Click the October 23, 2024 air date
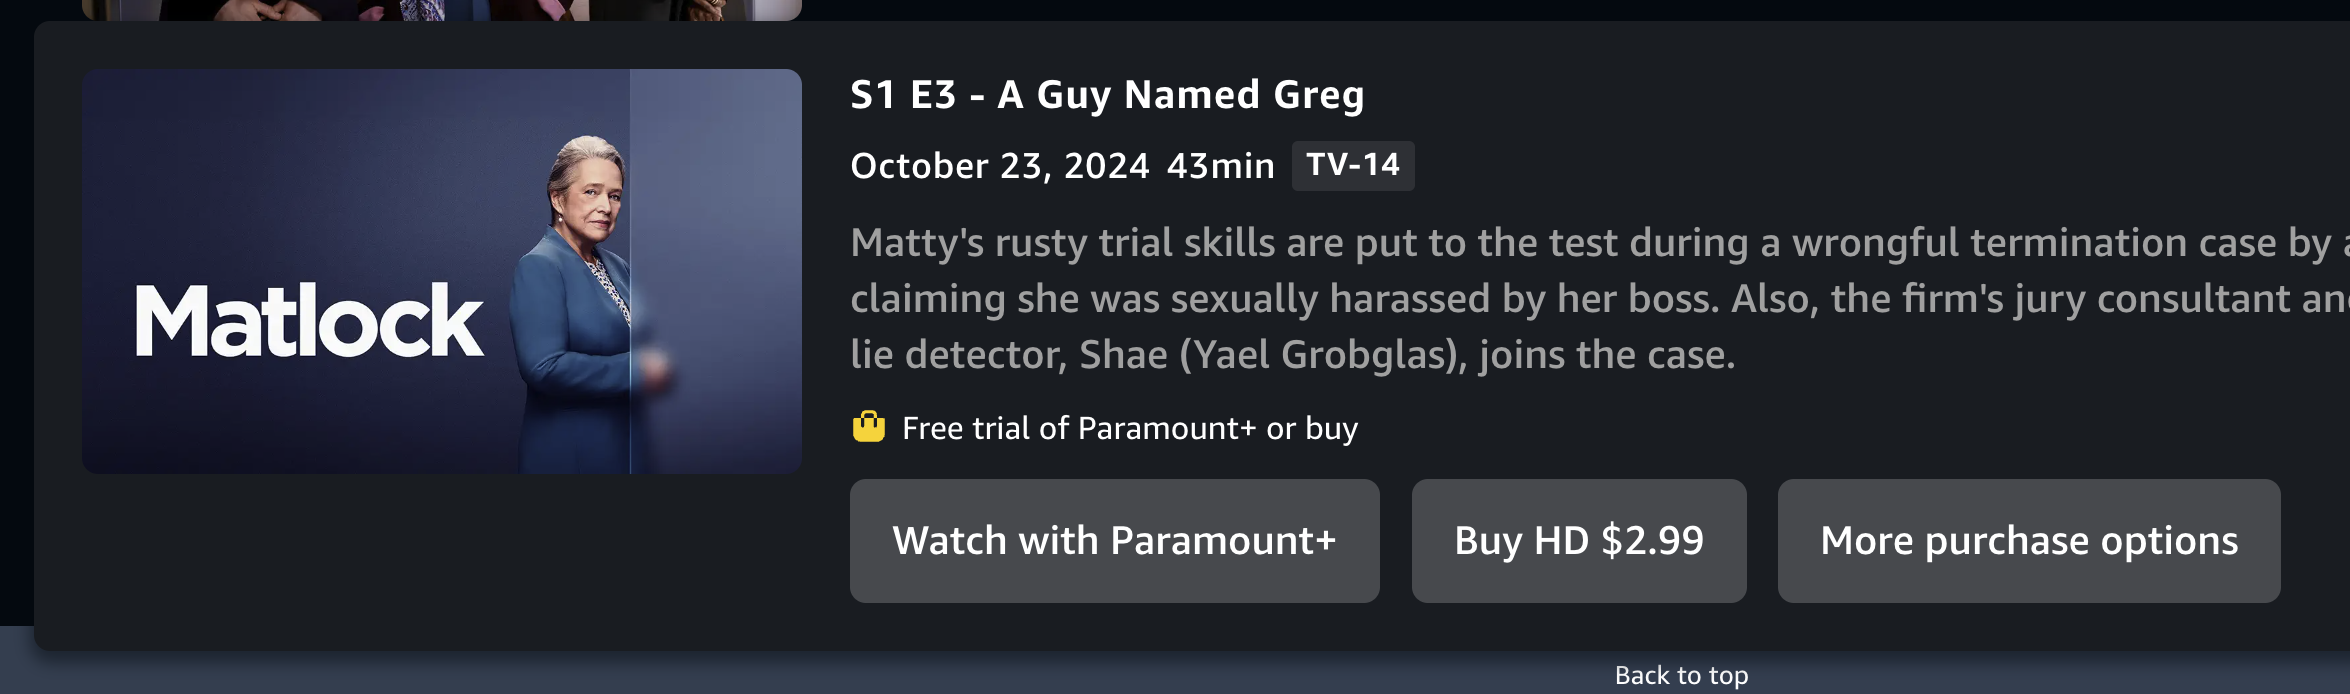The height and width of the screenshot is (694, 2350). [x=999, y=166]
